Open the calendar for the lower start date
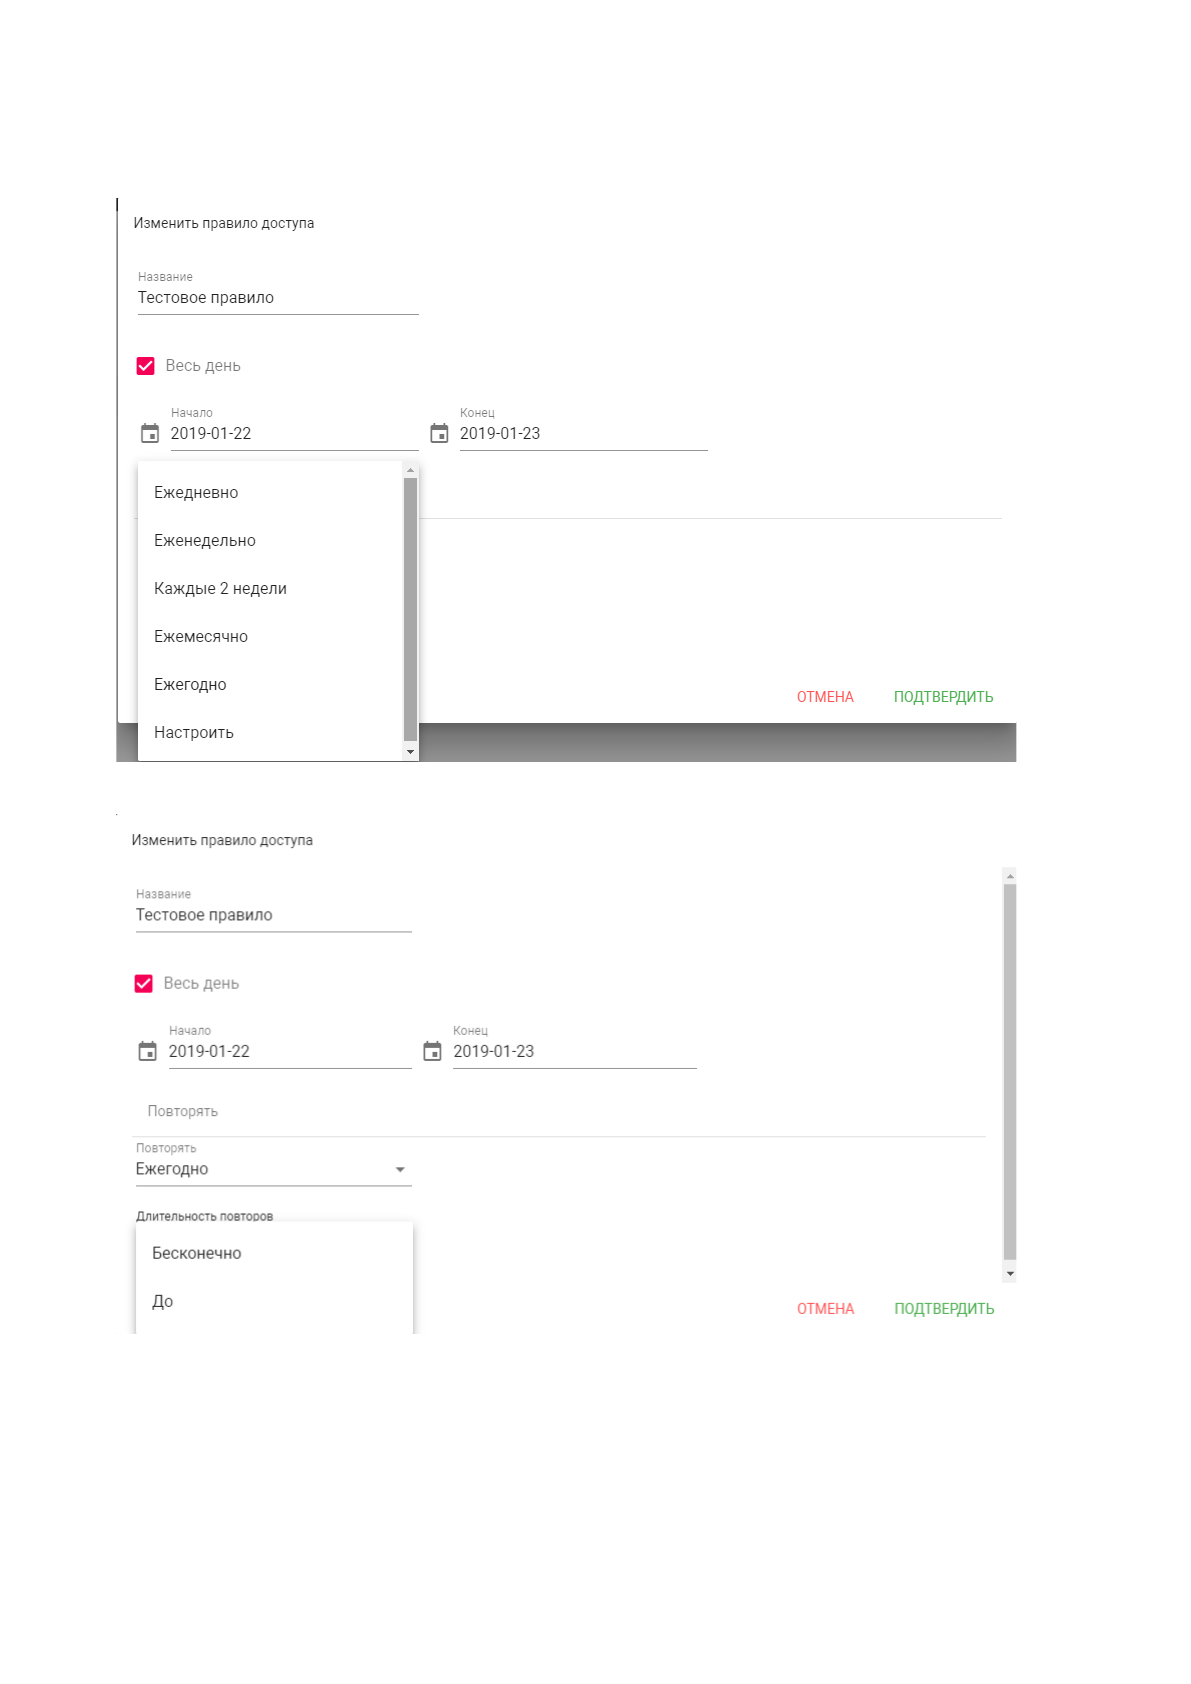This screenshot has height=1684, width=1191. [x=148, y=1051]
